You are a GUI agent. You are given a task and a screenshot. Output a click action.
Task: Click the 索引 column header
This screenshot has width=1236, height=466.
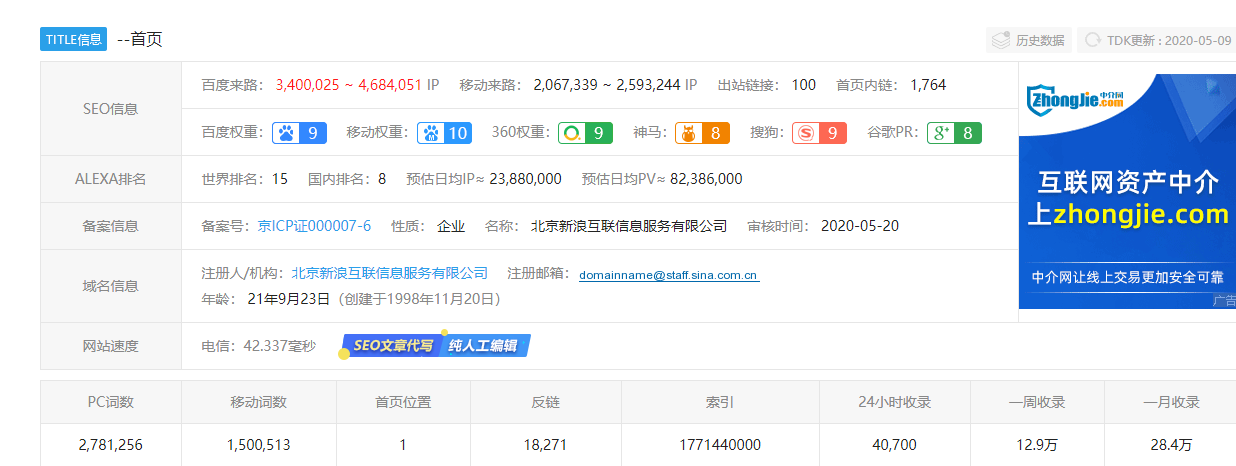720,402
